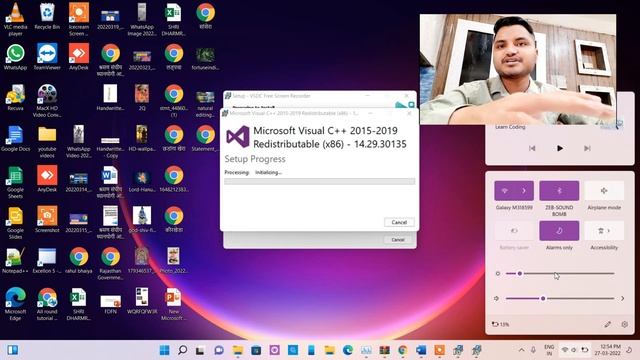Open sound output chevron beside volume slider
The width and height of the screenshot is (640, 360).
622,298
